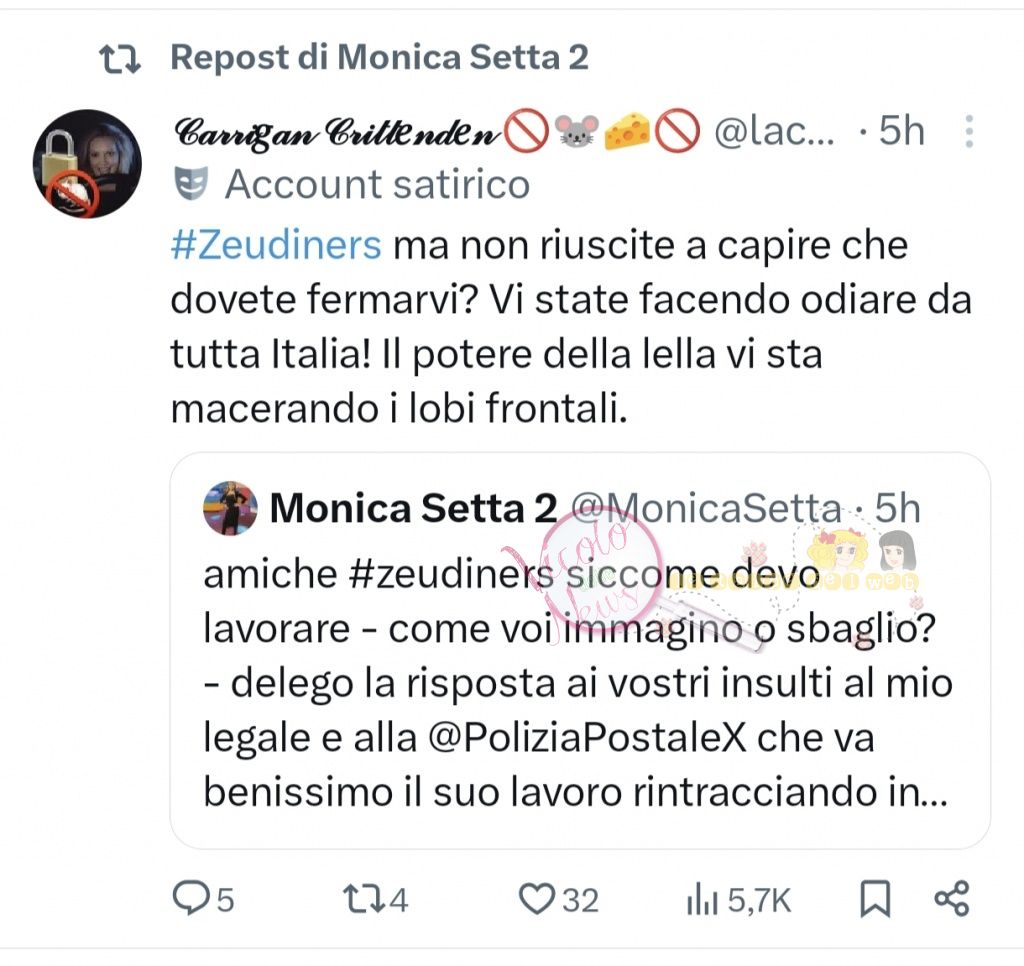
Task: Tap the small Monica Setta 2 avatar
Action: click(230, 508)
